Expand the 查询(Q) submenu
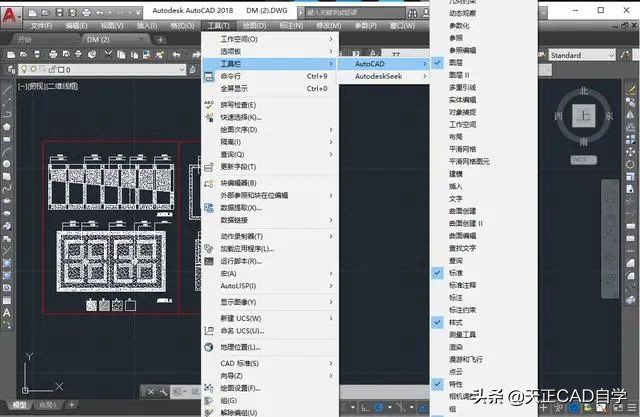 point(270,155)
